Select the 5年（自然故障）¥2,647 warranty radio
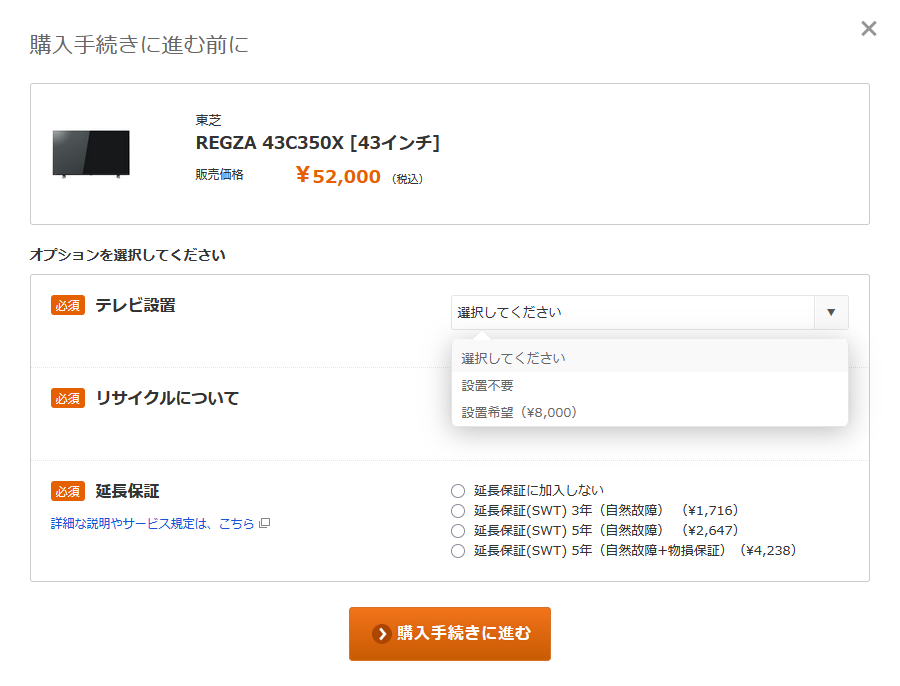The width and height of the screenshot is (900, 686). click(458, 531)
